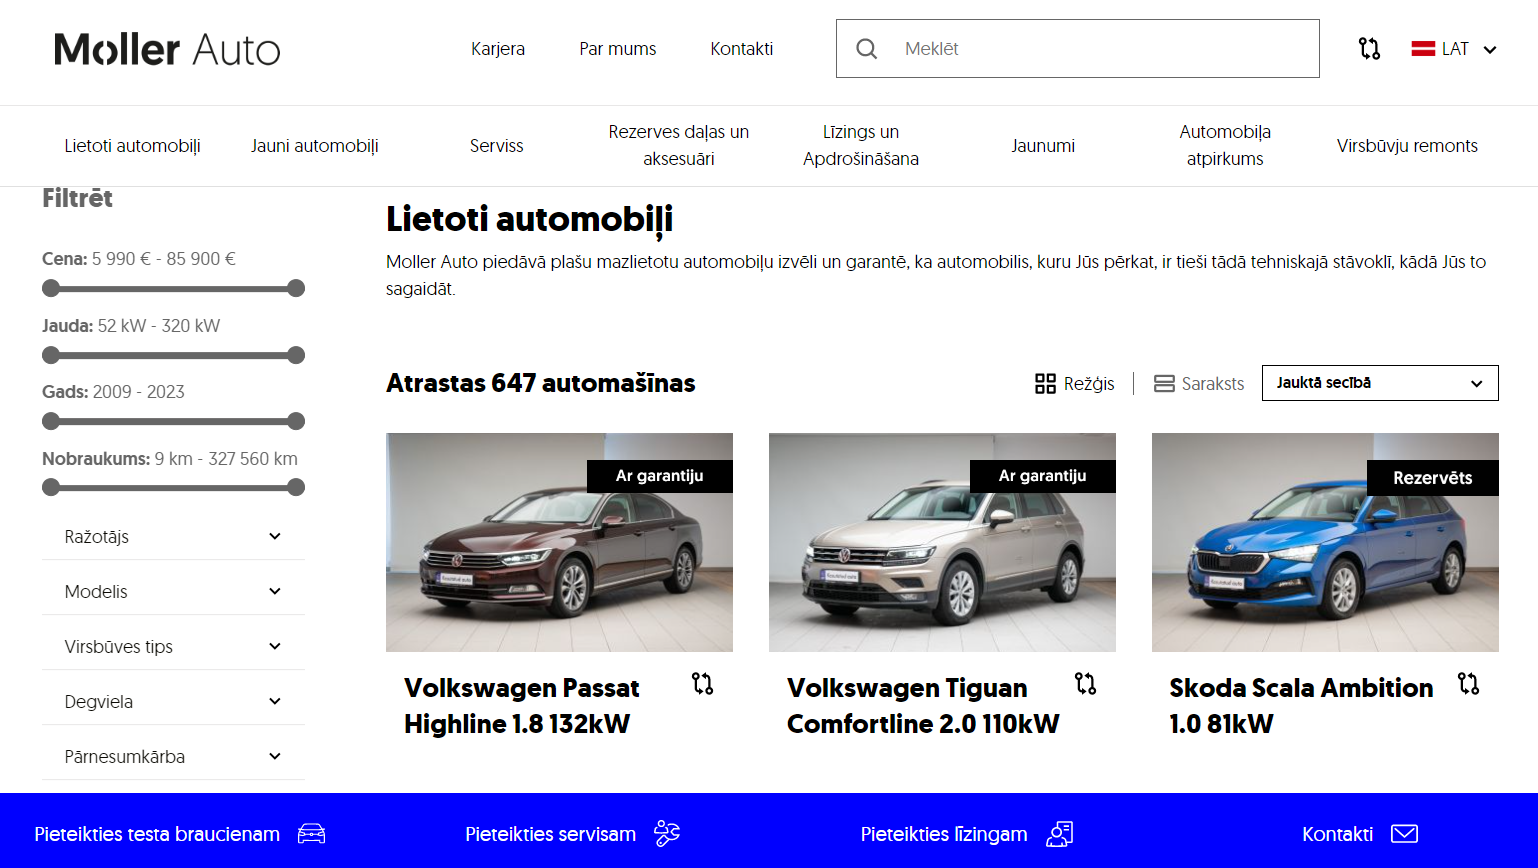The height and width of the screenshot is (868, 1538).
Task: Expand the Degviela filter
Action: click(x=173, y=702)
